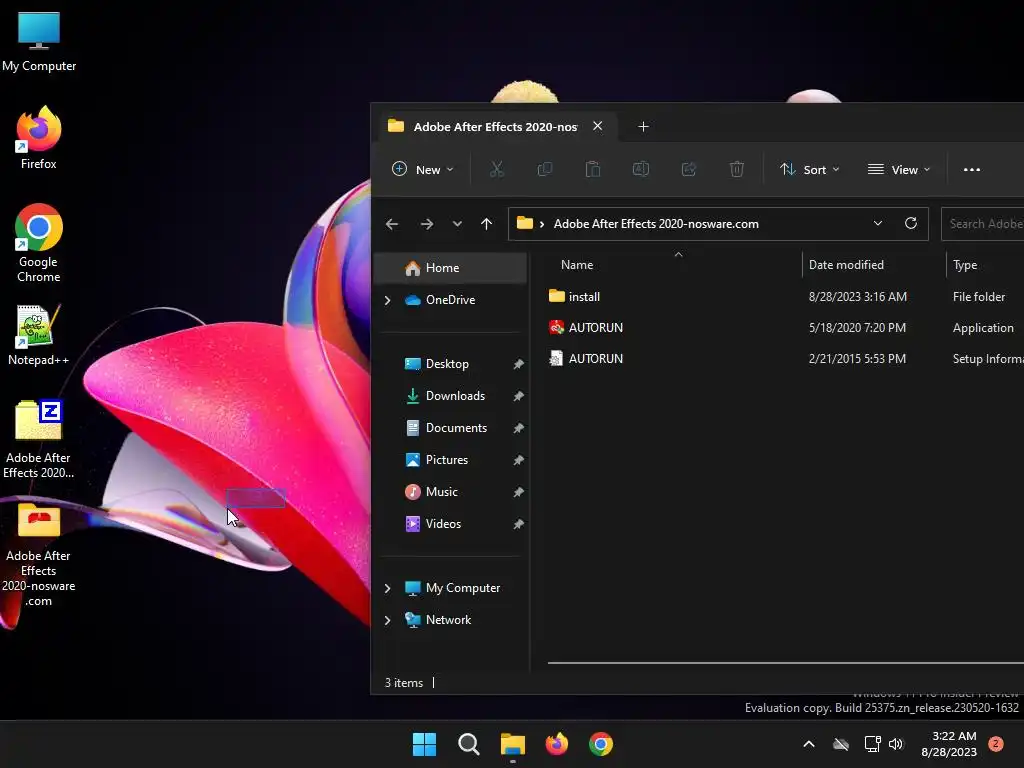Show hidden icons tray chevron

[x=808, y=744]
